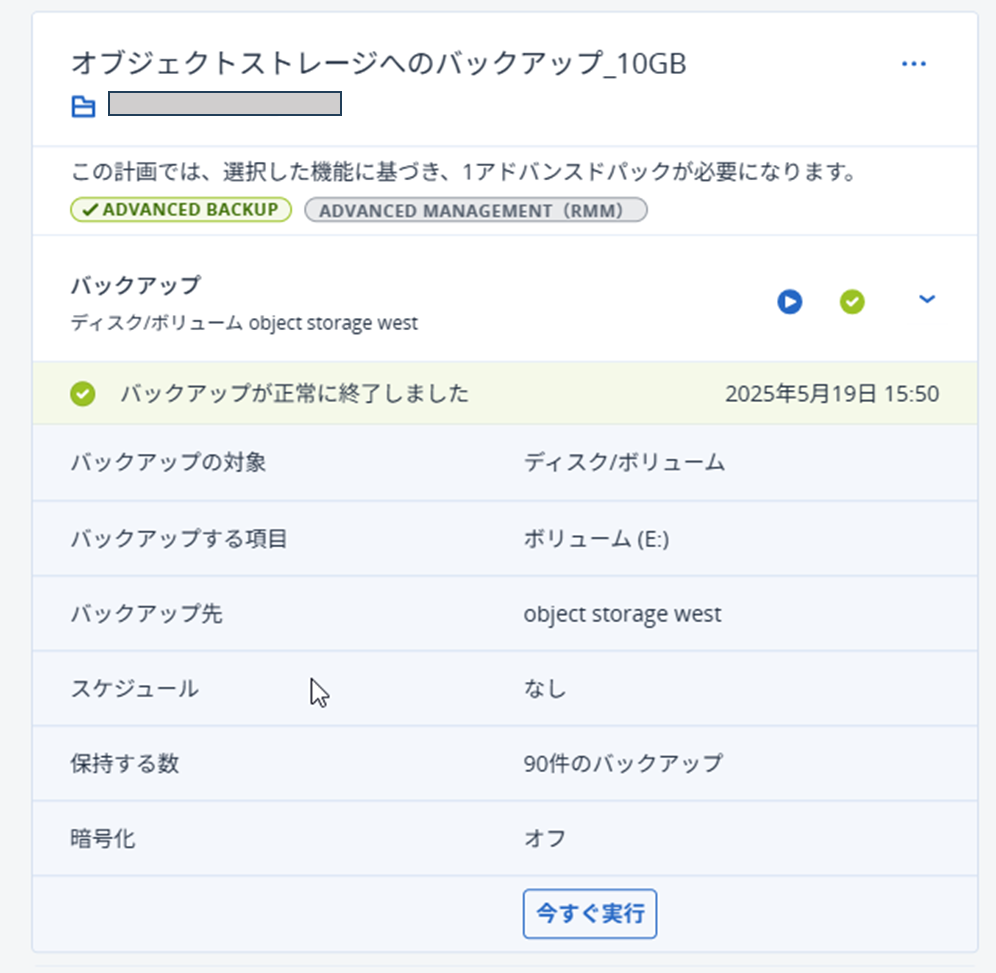The image size is (996, 973).
Task: Edit the schedule setting showing なし
Action: 545,689
